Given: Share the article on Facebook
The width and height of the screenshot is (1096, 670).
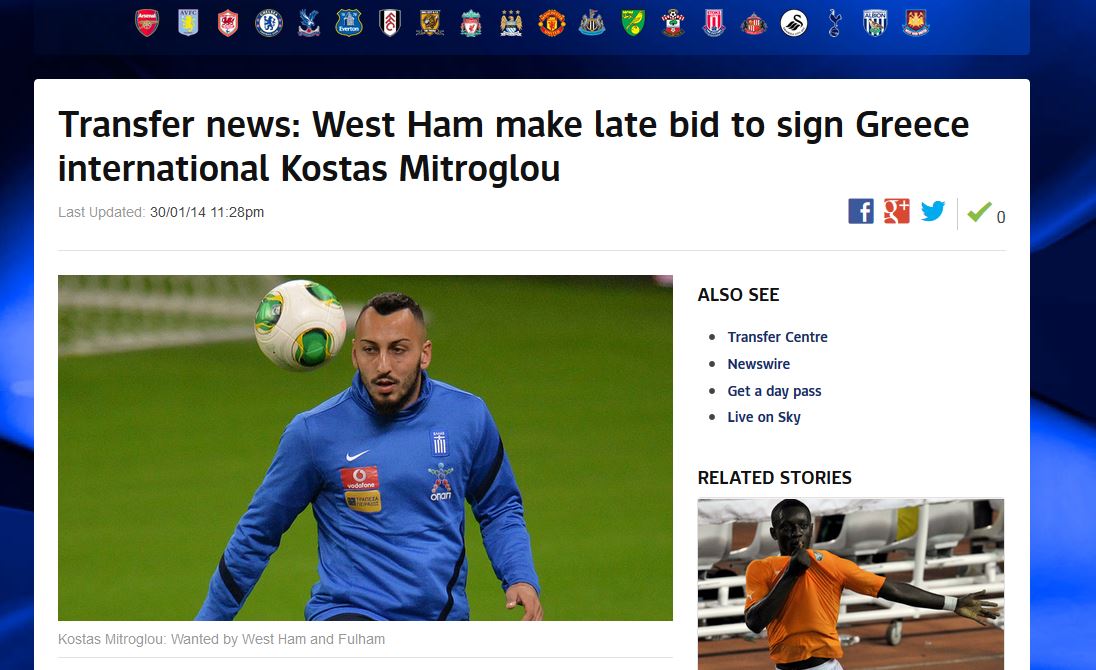Looking at the screenshot, I should [x=860, y=211].
